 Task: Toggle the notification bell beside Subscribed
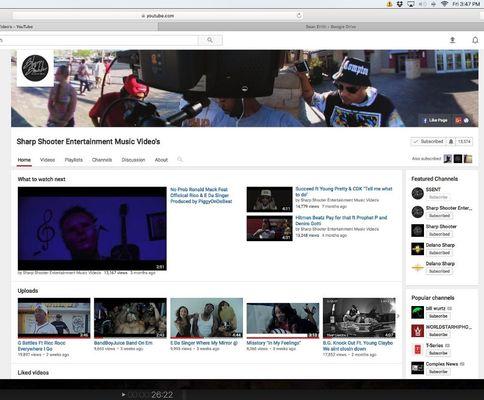click(451, 142)
